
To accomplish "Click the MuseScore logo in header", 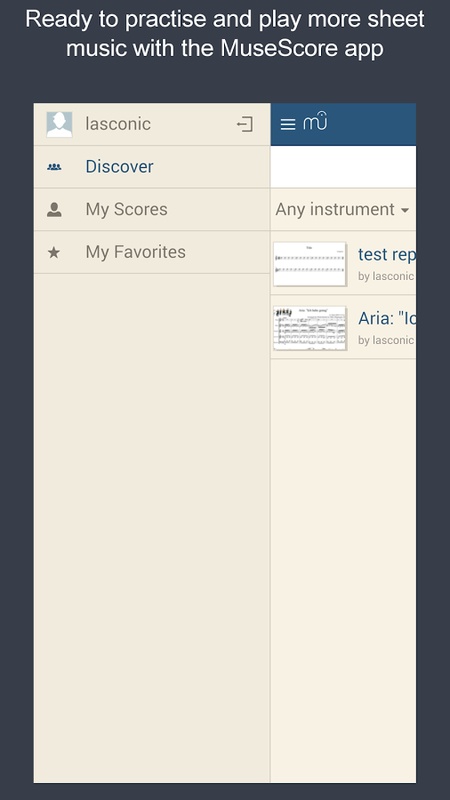I will coord(315,121).
